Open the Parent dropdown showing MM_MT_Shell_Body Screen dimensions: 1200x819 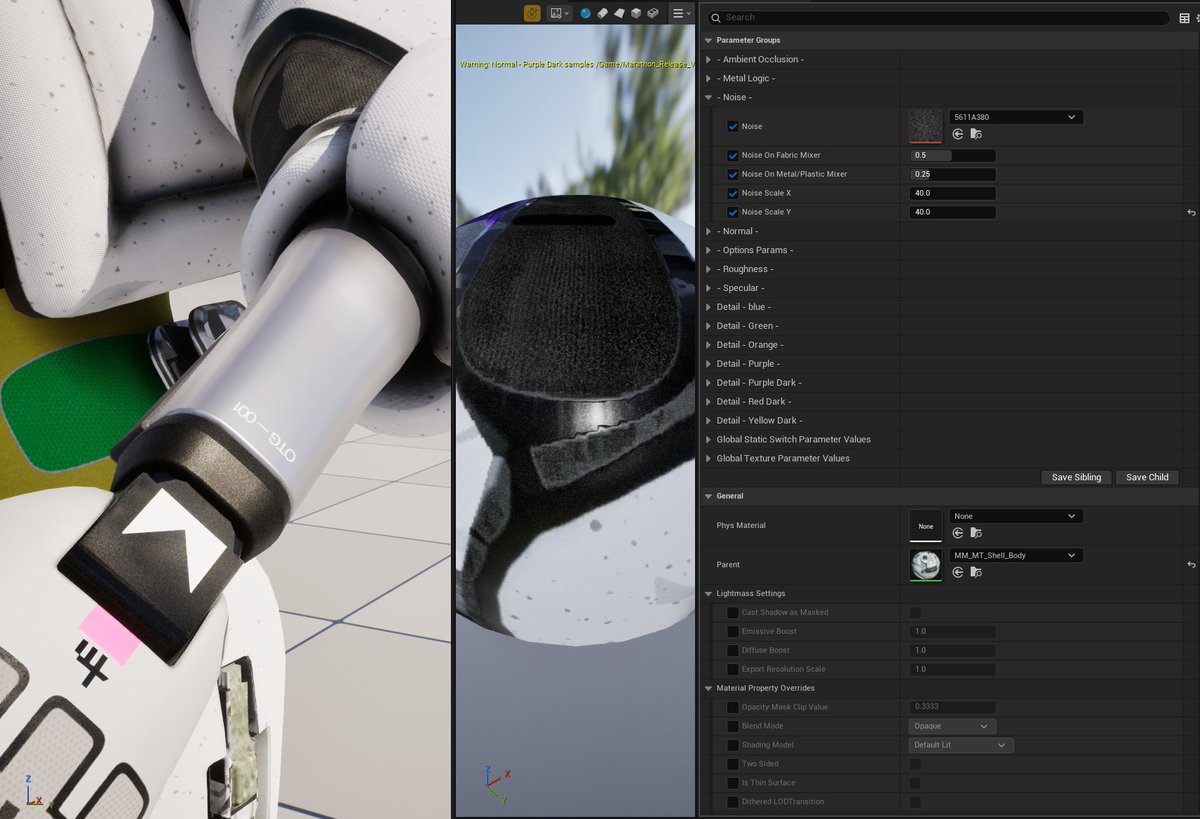(1015, 555)
